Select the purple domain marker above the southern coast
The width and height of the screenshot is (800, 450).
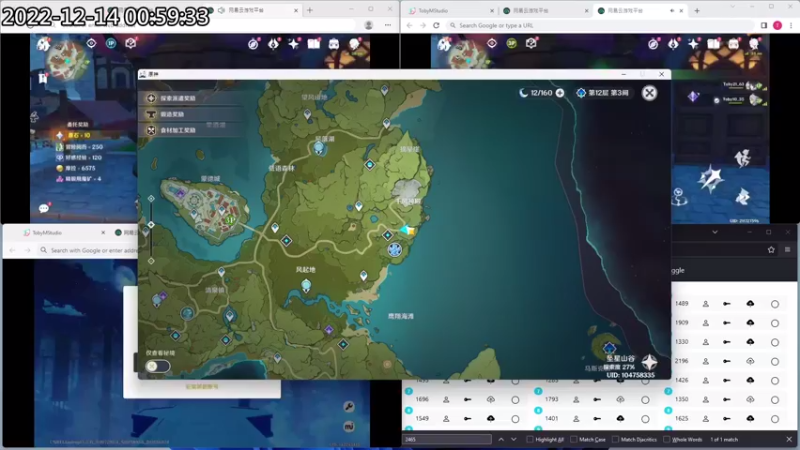pyautogui.click(x=329, y=330)
